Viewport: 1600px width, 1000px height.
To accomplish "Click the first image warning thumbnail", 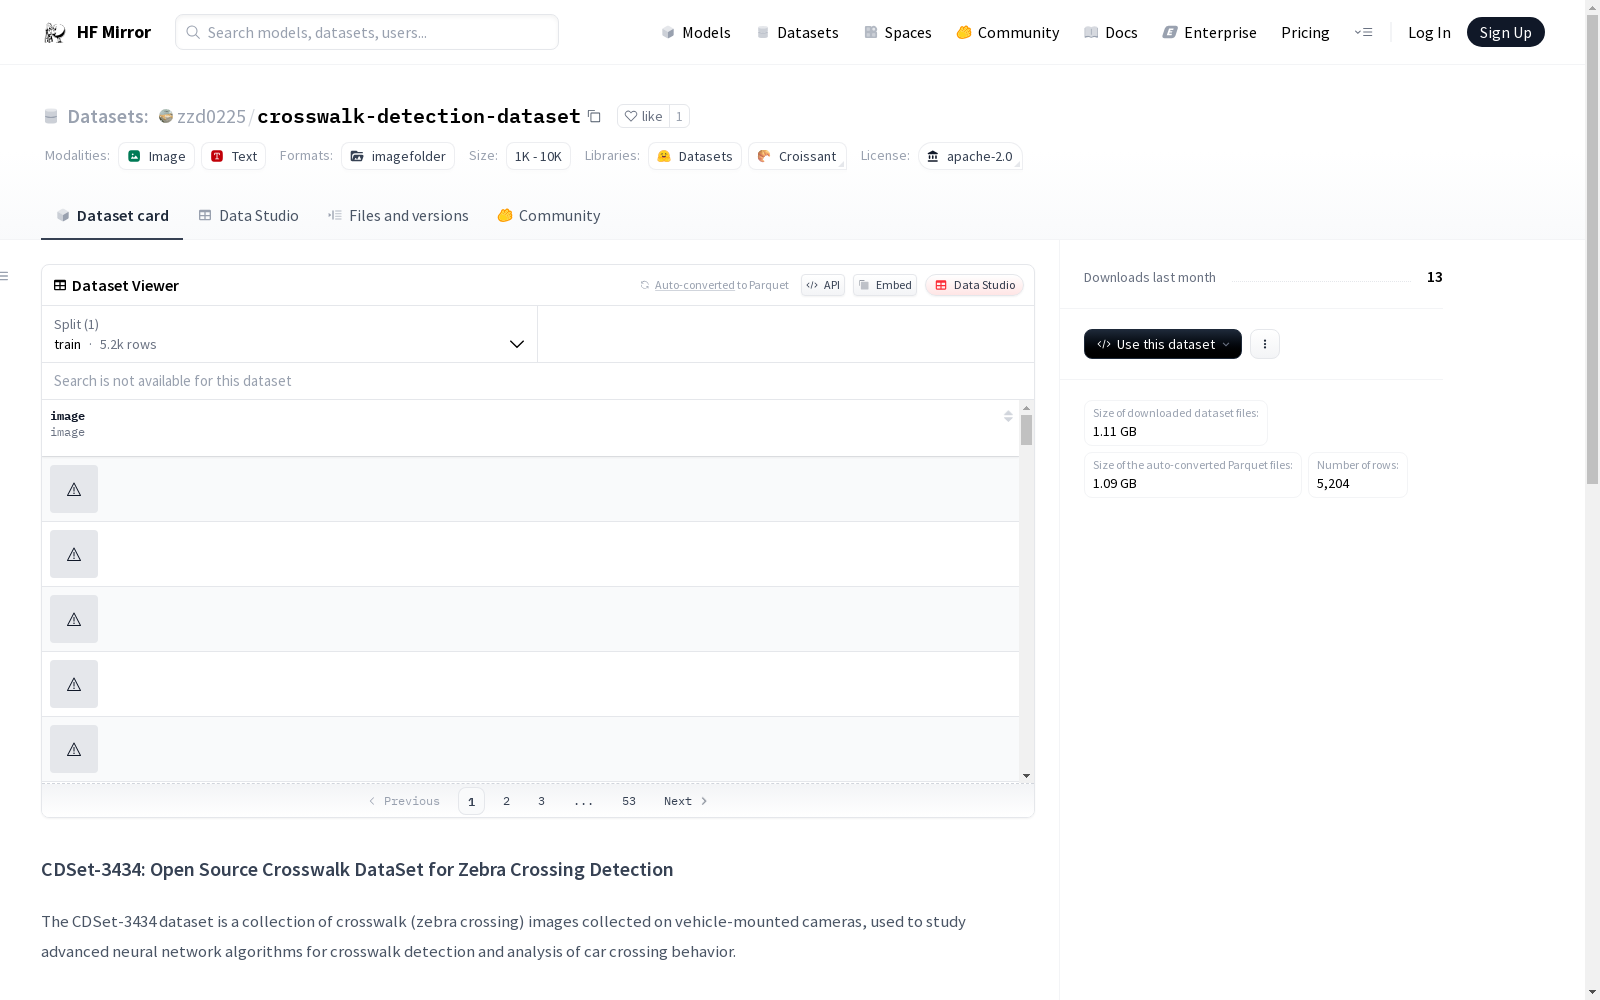I will [x=74, y=489].
